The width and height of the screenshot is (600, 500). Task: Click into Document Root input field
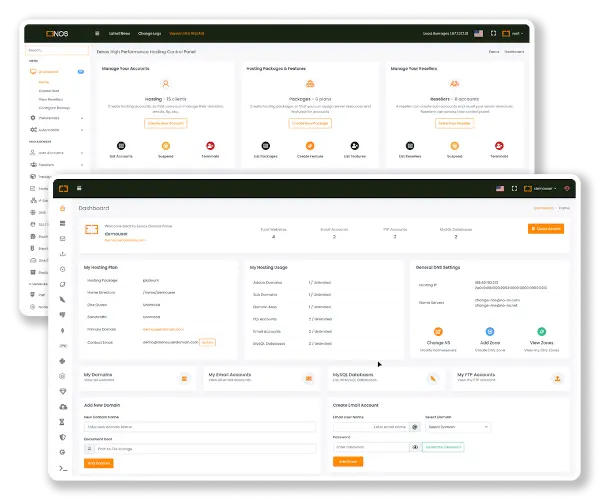[206, 449]
